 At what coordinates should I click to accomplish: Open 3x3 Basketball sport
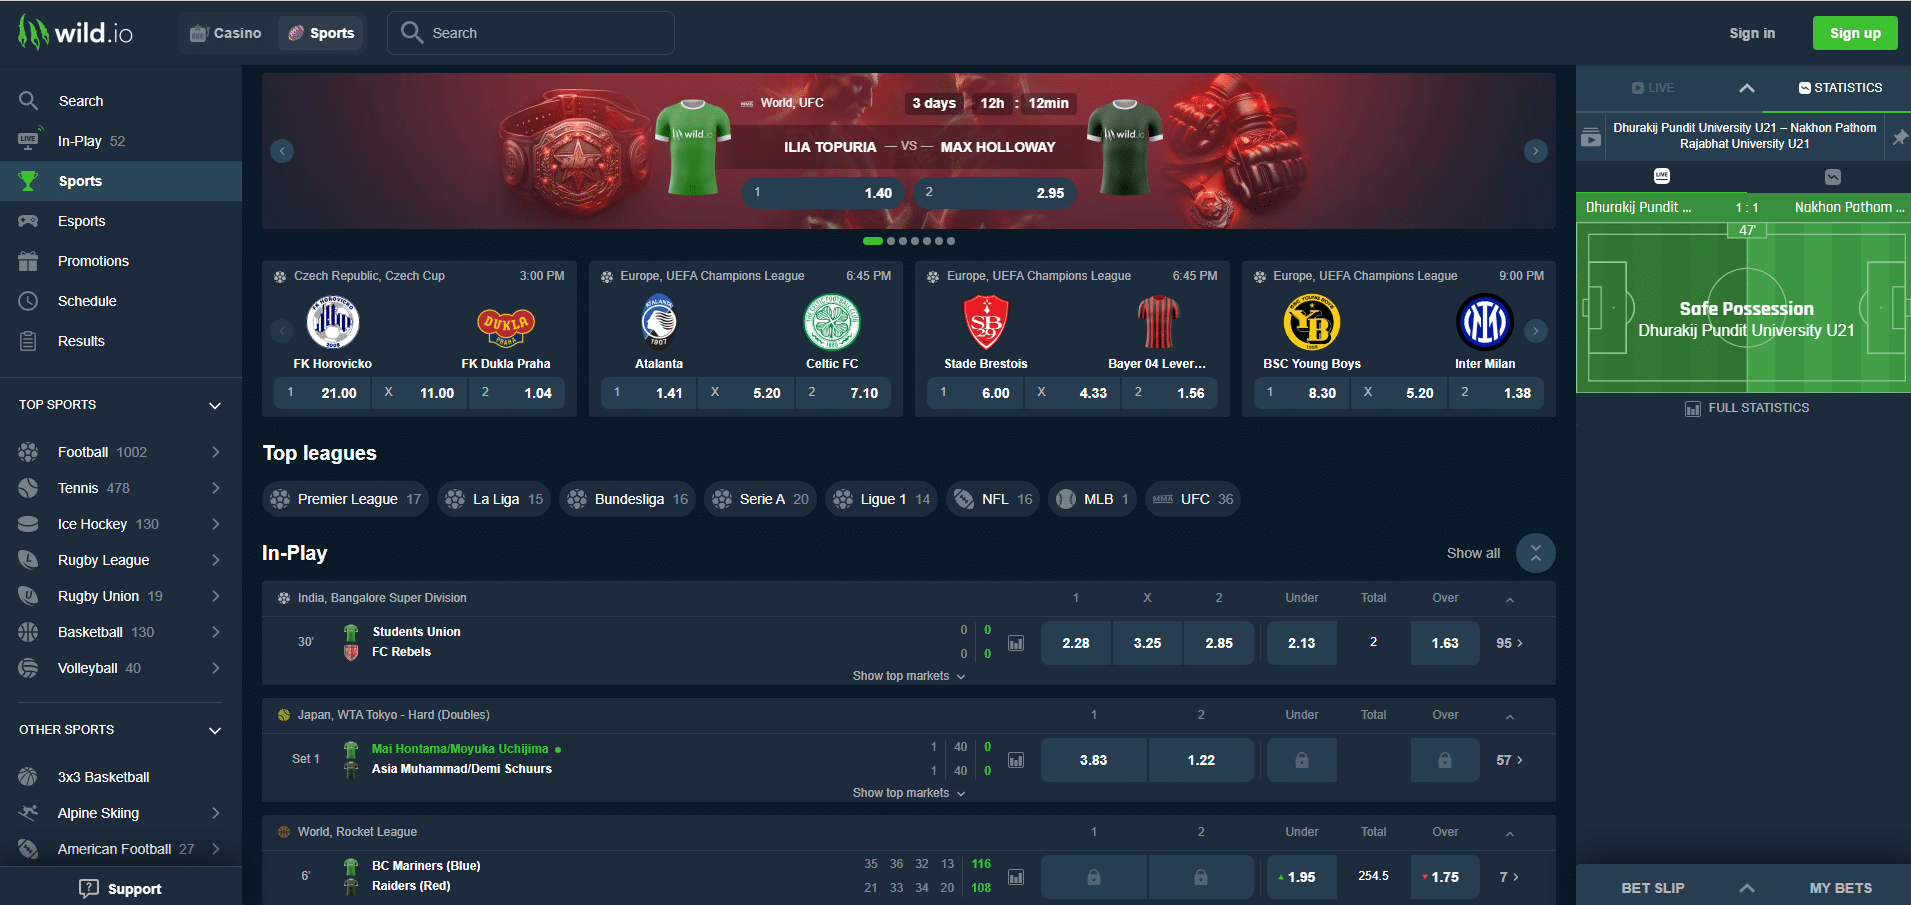(121, 777)
